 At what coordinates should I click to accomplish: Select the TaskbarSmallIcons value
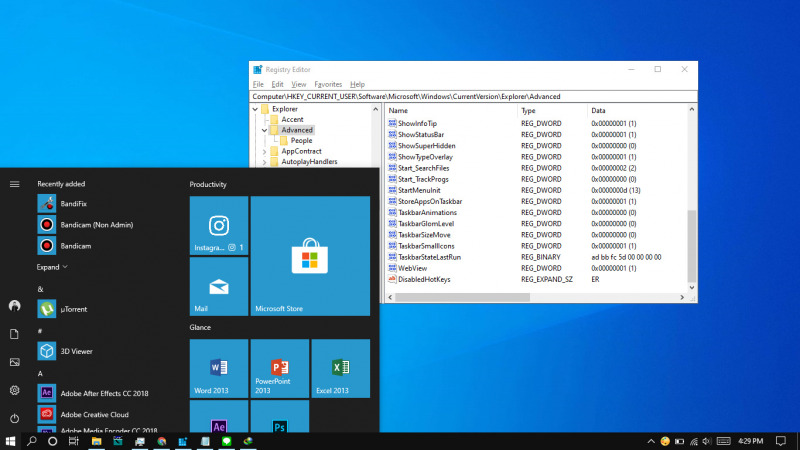pyautogui.click(x=426, y=246)
